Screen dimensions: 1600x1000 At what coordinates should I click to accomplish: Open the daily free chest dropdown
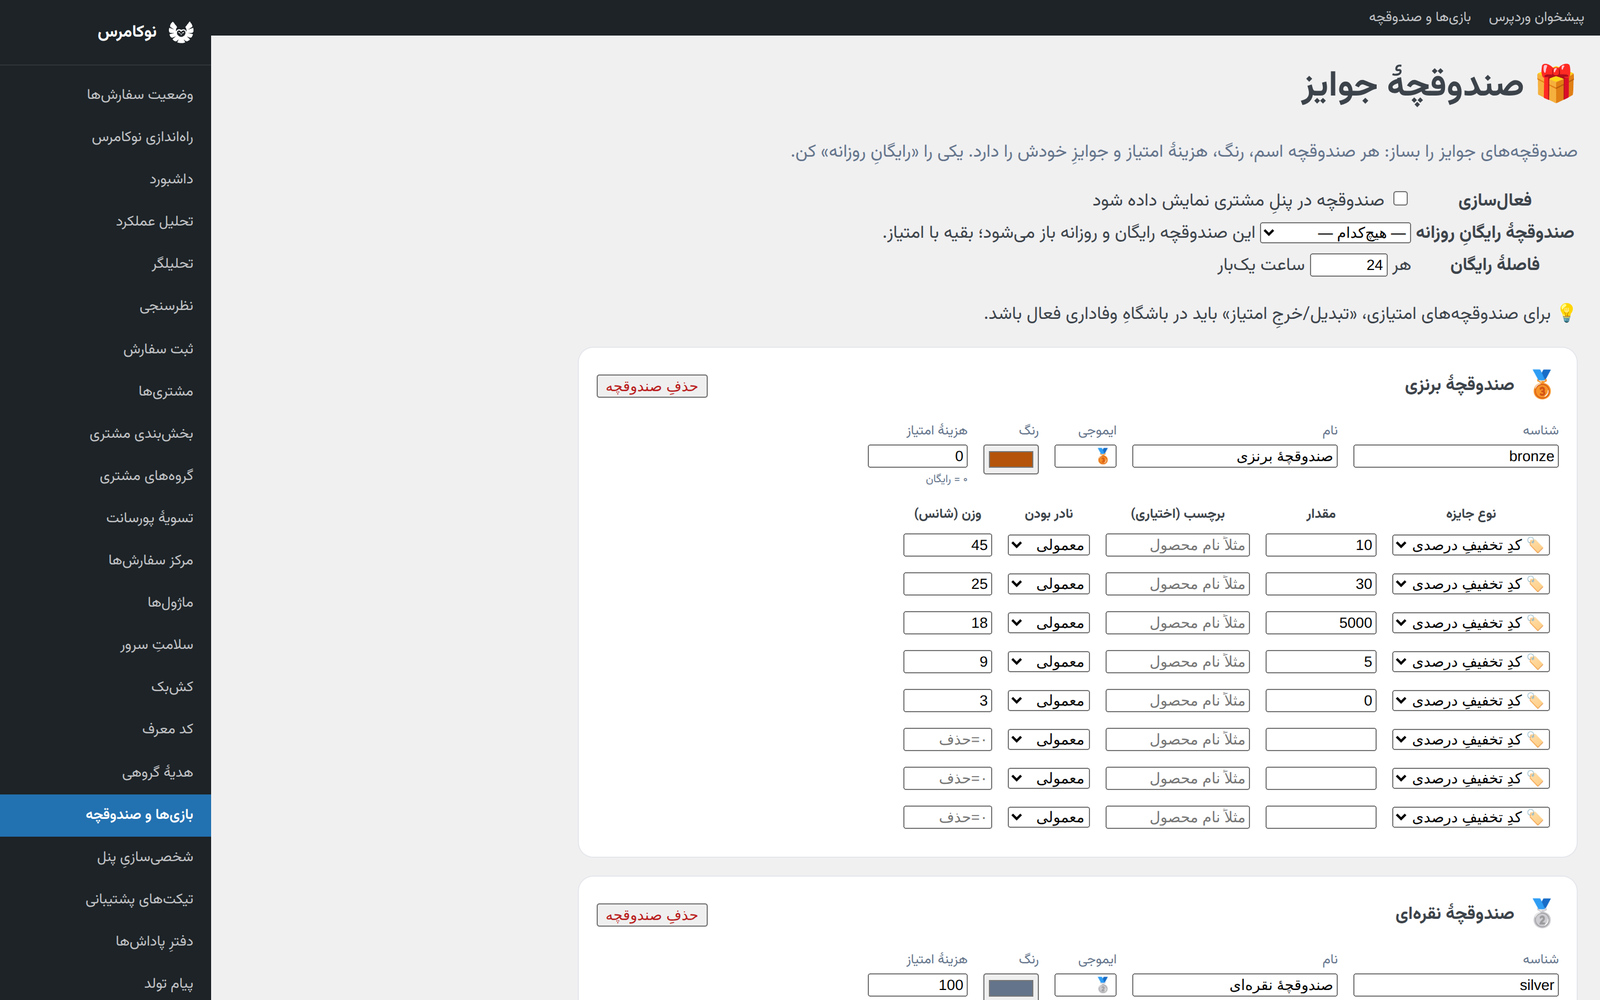pyautogui.click(x=1335, y=233)
